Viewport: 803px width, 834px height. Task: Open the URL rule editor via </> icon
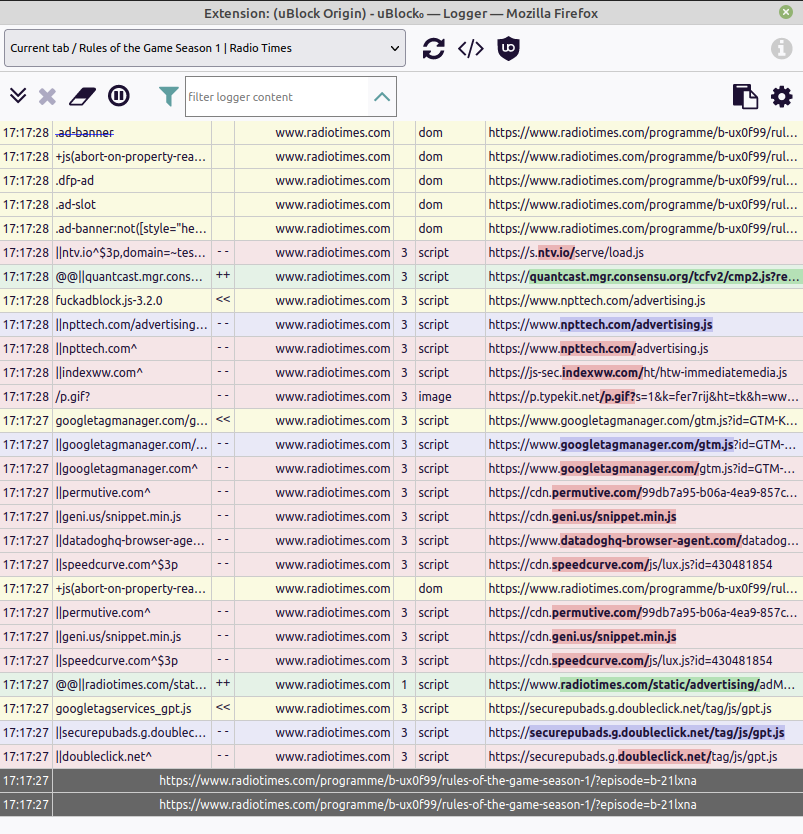pos(470,47)
